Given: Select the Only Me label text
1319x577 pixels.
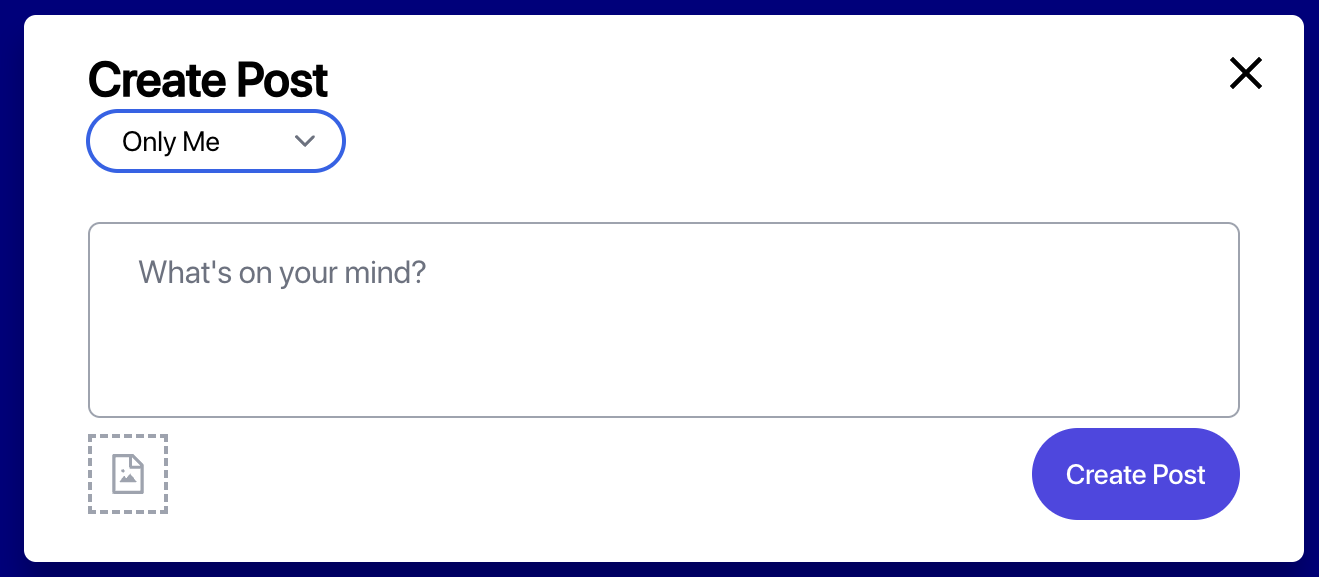Looking at the screenshot, I should (x=170, y=141).
